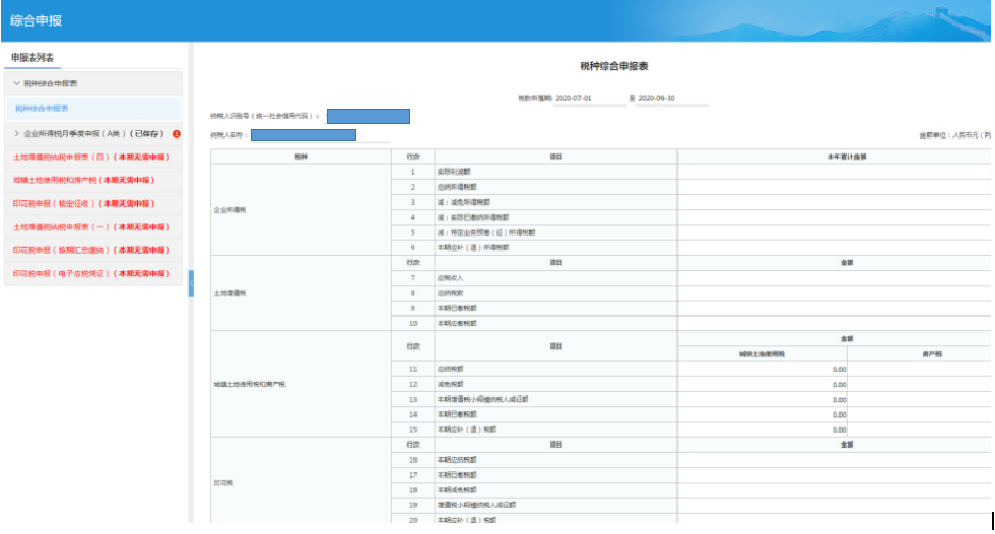Click row 16 本期应纳税额 item
The image size is (995, 534).
point(457,460)
